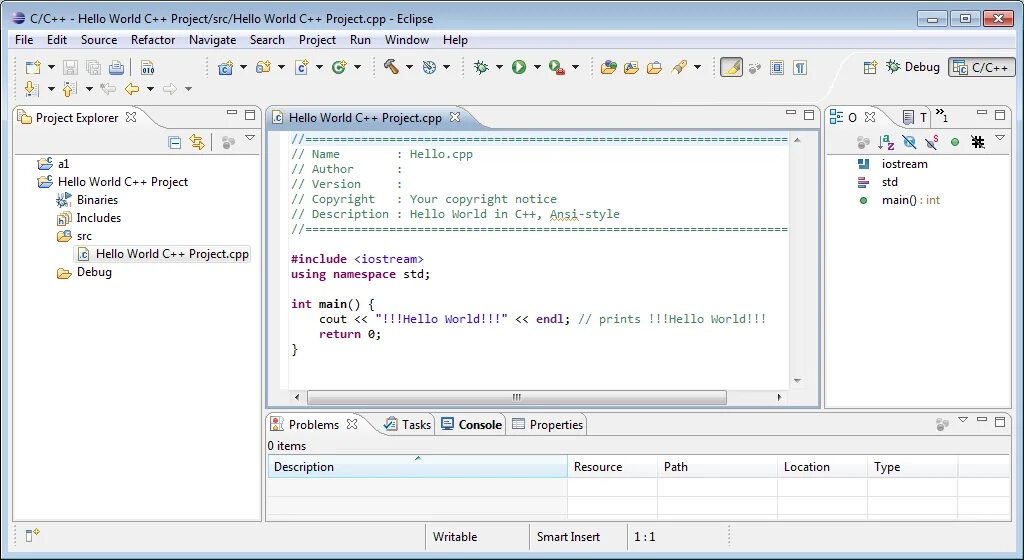This screenshot has width=1024, height=560.
Task: Click the Open Type toolbar icon
Action: coord(632,67)
